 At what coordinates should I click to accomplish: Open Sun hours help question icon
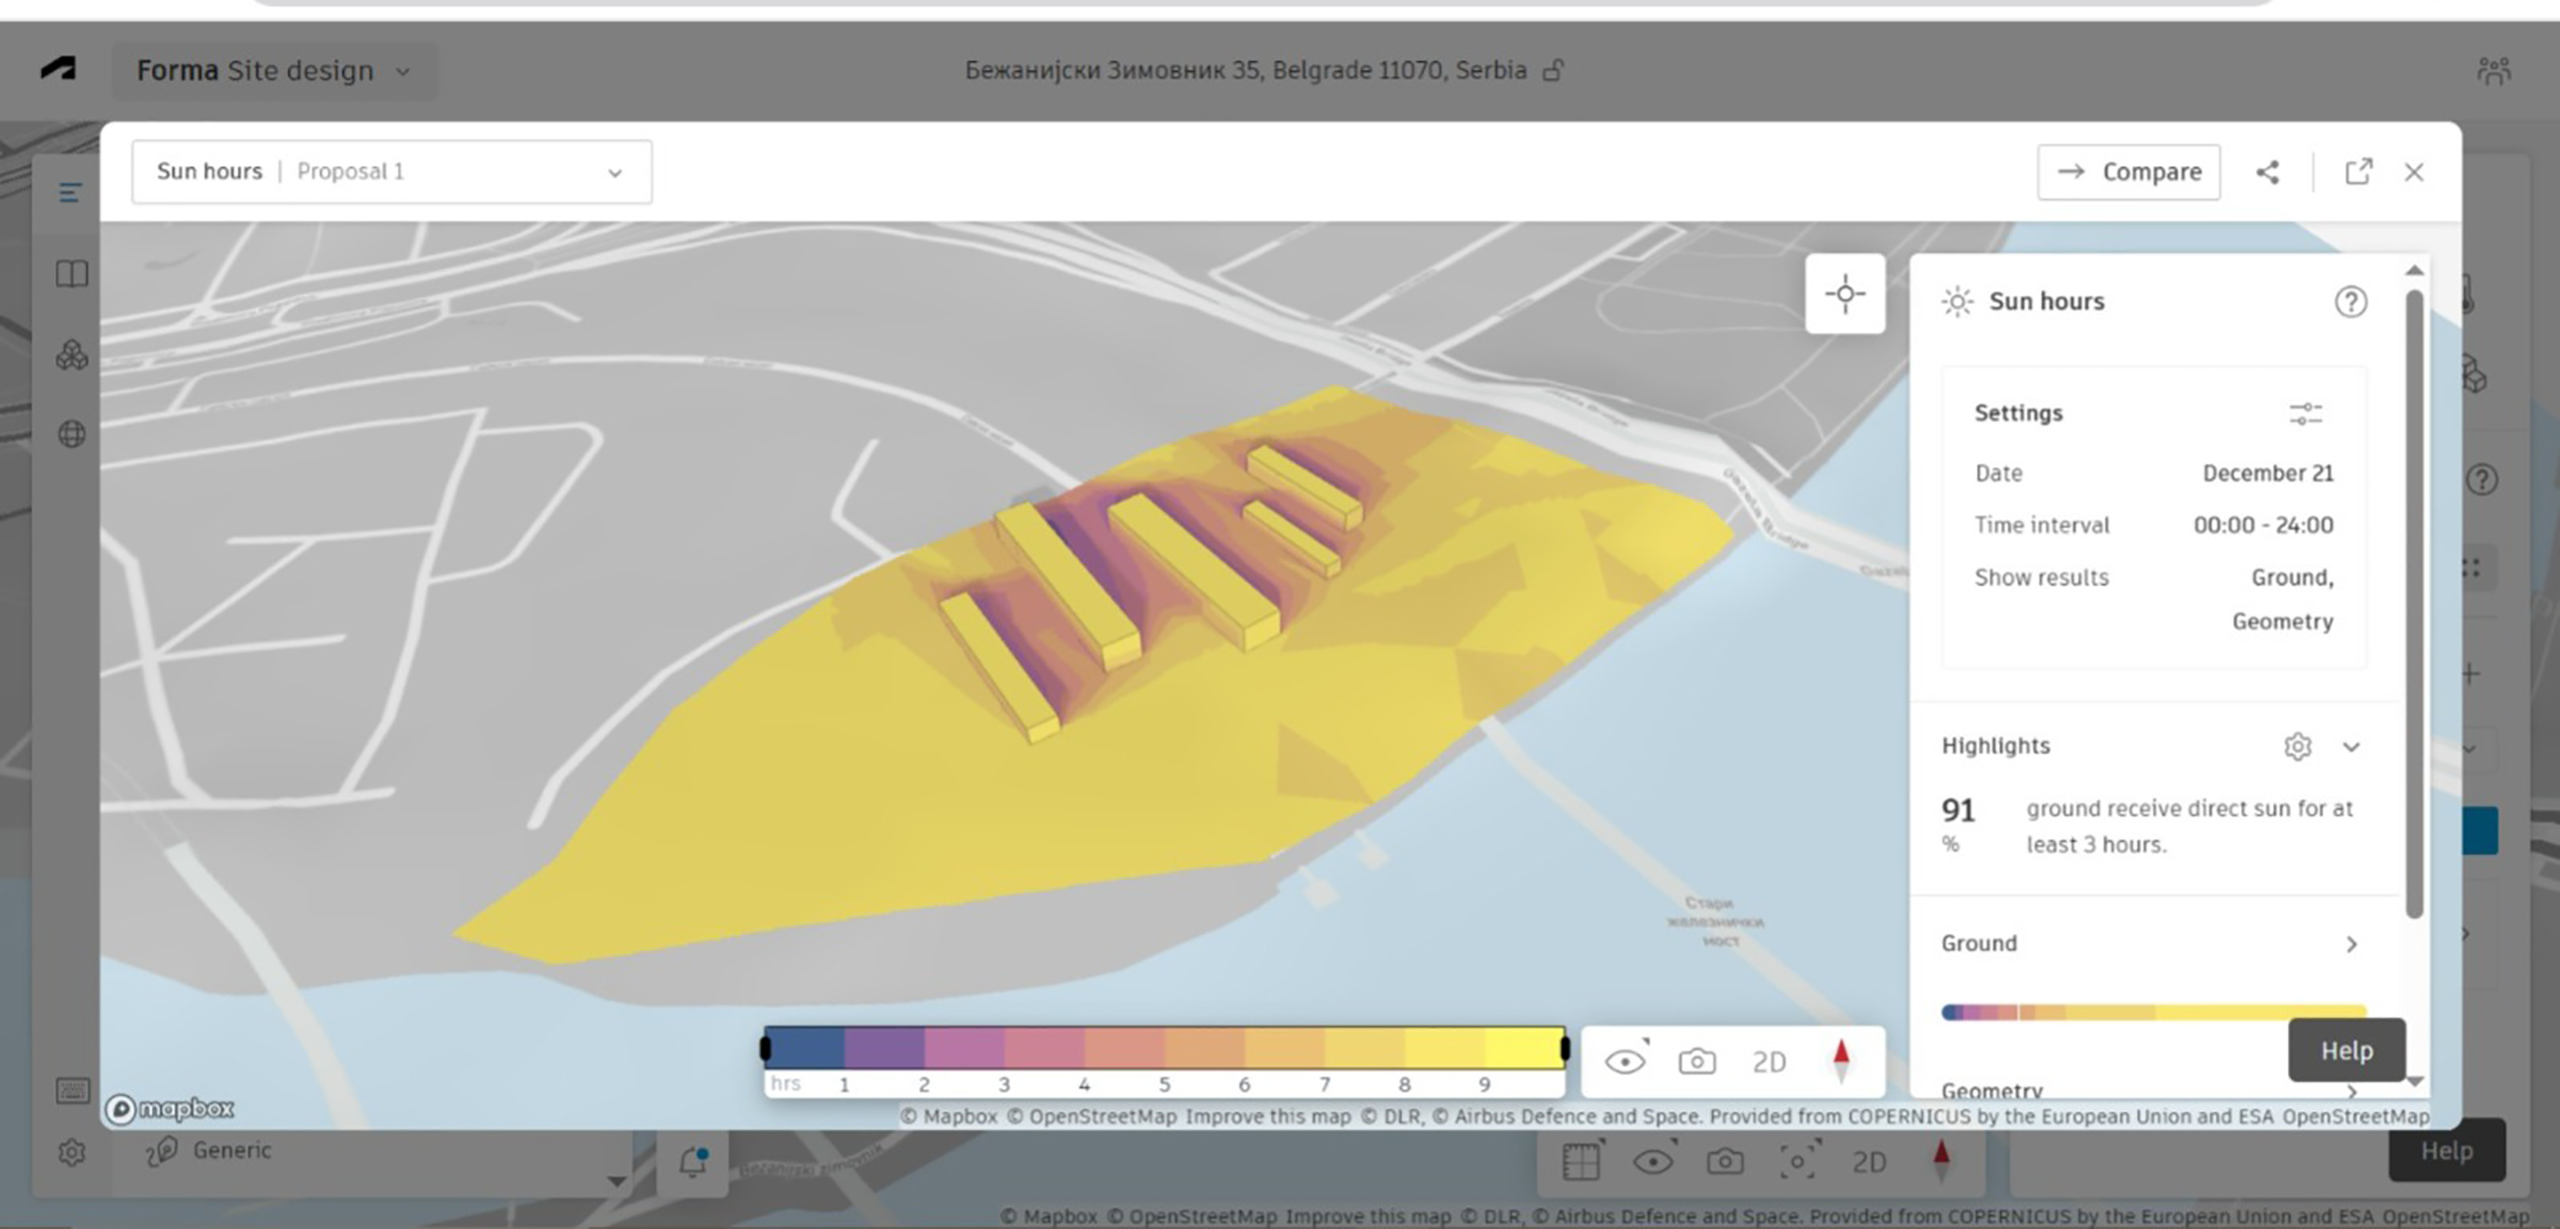point(2350,302)
